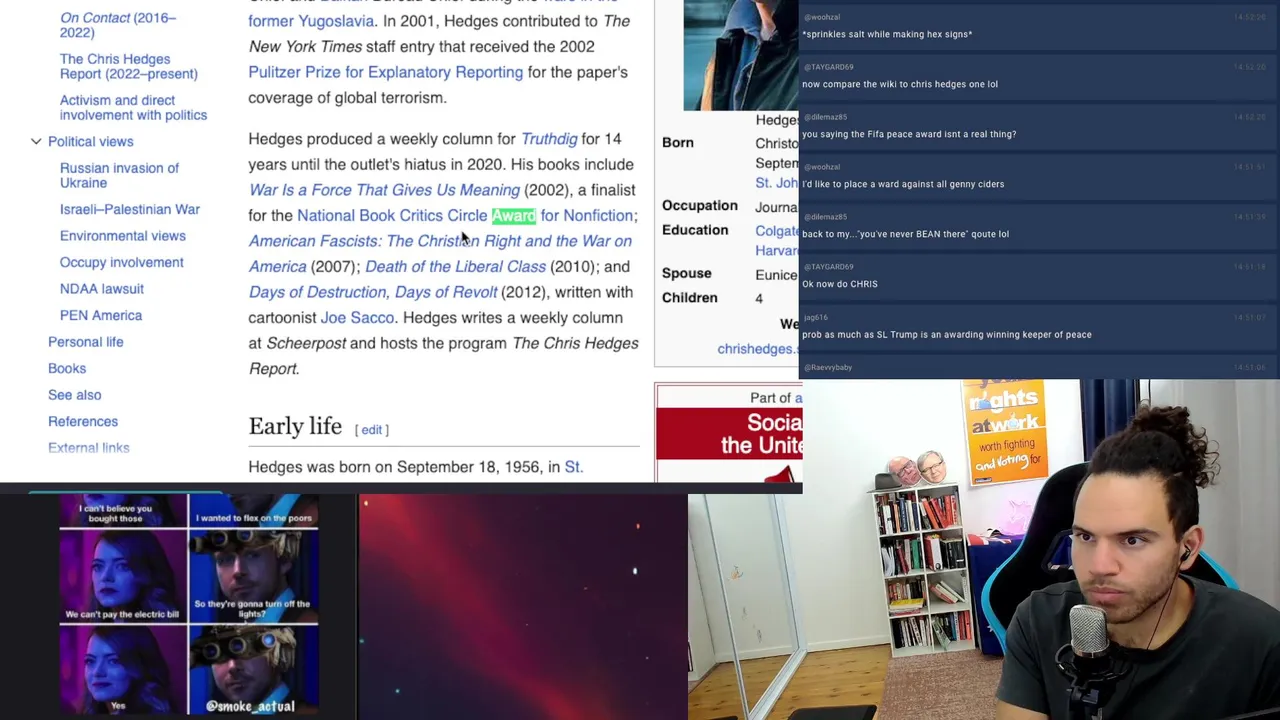Click the 'you've never BEAN there' message
This screenshot has width=1280, height=720.
point(905,234)
